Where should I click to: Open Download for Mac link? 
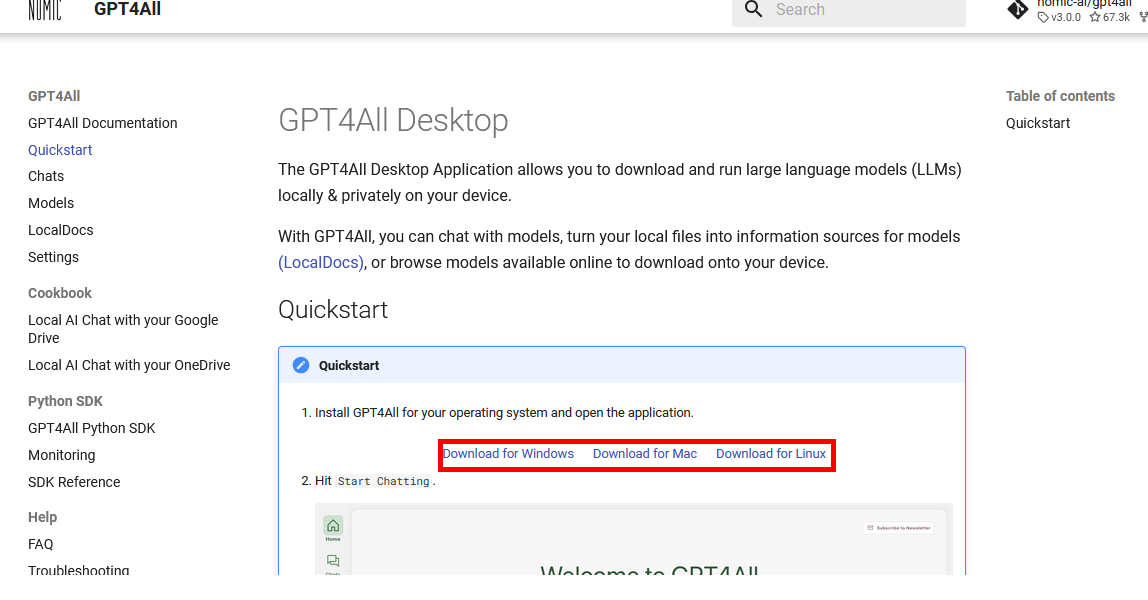pyautogui.click(x=645, y=454)
